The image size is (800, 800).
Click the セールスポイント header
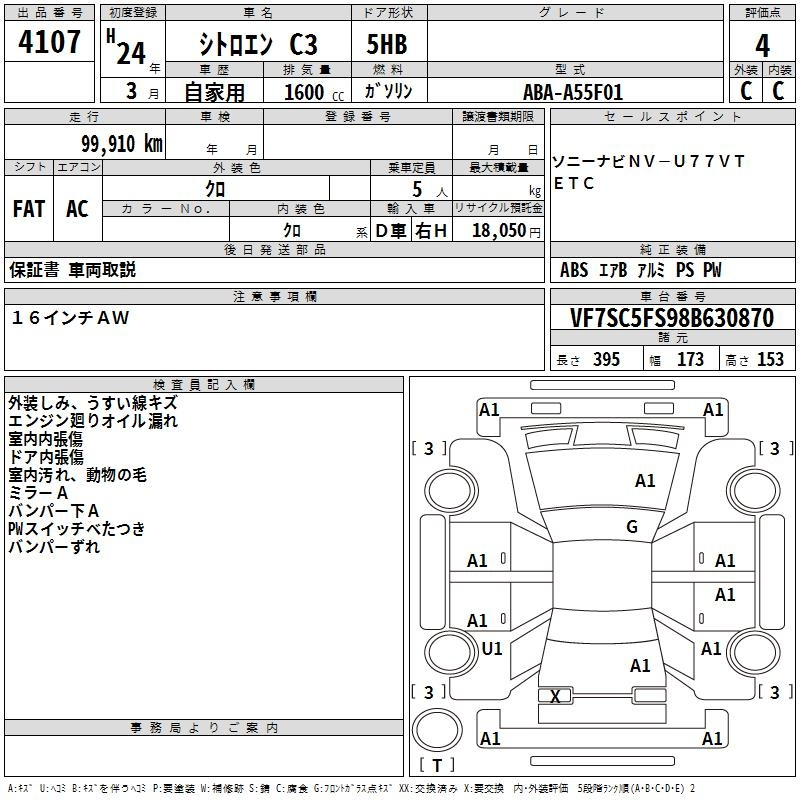672,117
